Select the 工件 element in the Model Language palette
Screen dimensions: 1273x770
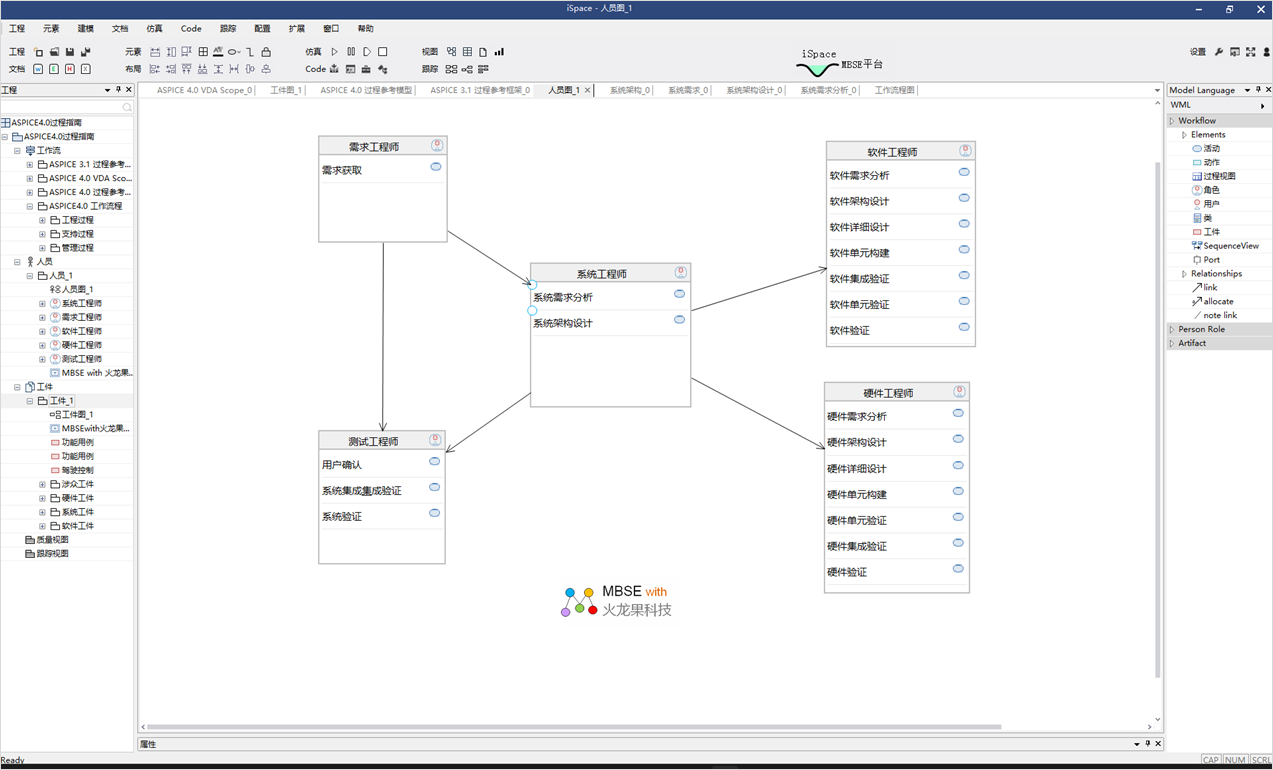(x=1206, y=232)
